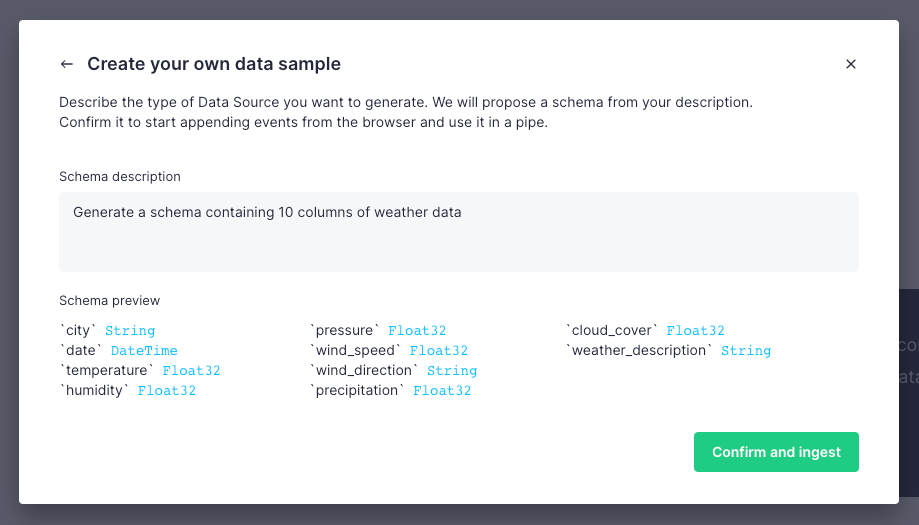Click the `wind_speed` column entry

pos(356,350)
